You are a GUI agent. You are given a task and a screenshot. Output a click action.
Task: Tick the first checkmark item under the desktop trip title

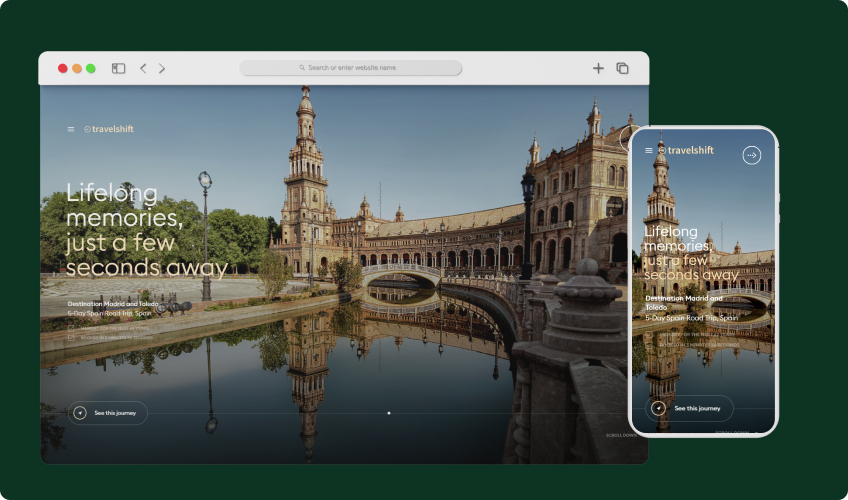pyautogui.click(x=71, y=327)
